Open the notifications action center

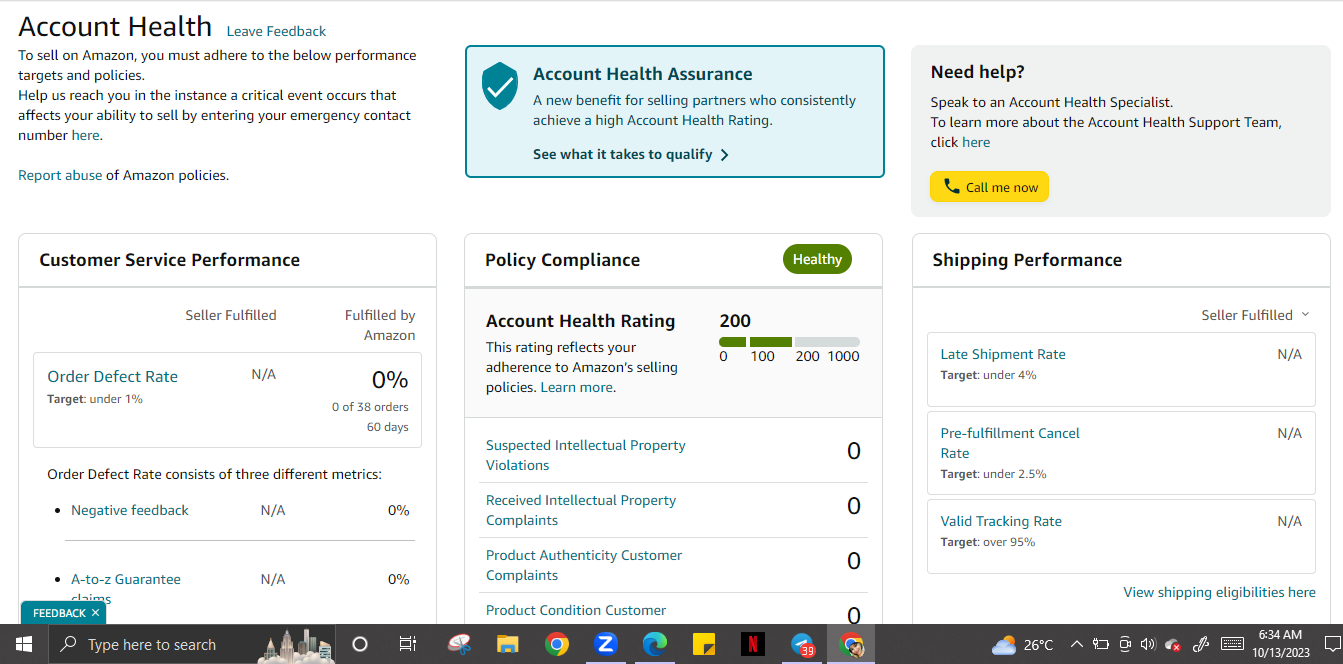[1331, 644]
